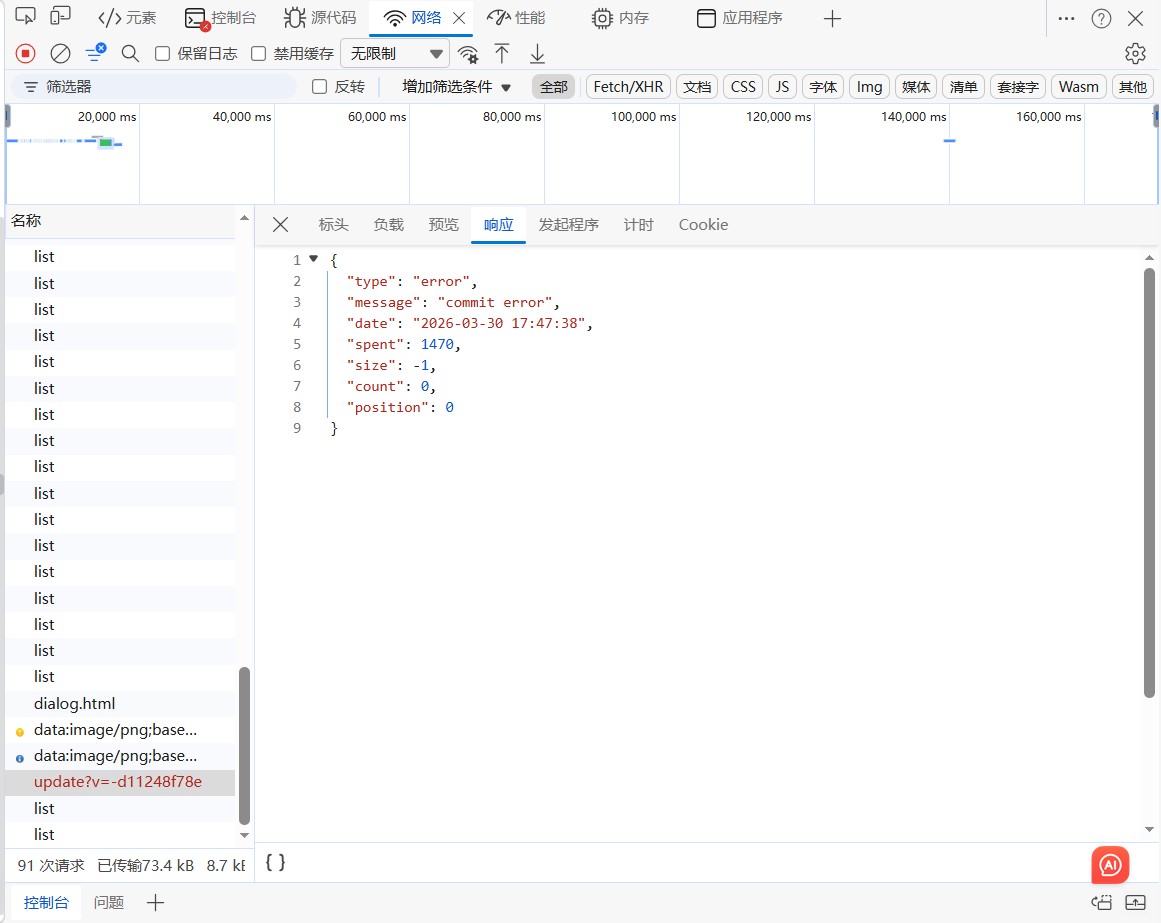Open the 控制台 panel tab

coord(221,18)
